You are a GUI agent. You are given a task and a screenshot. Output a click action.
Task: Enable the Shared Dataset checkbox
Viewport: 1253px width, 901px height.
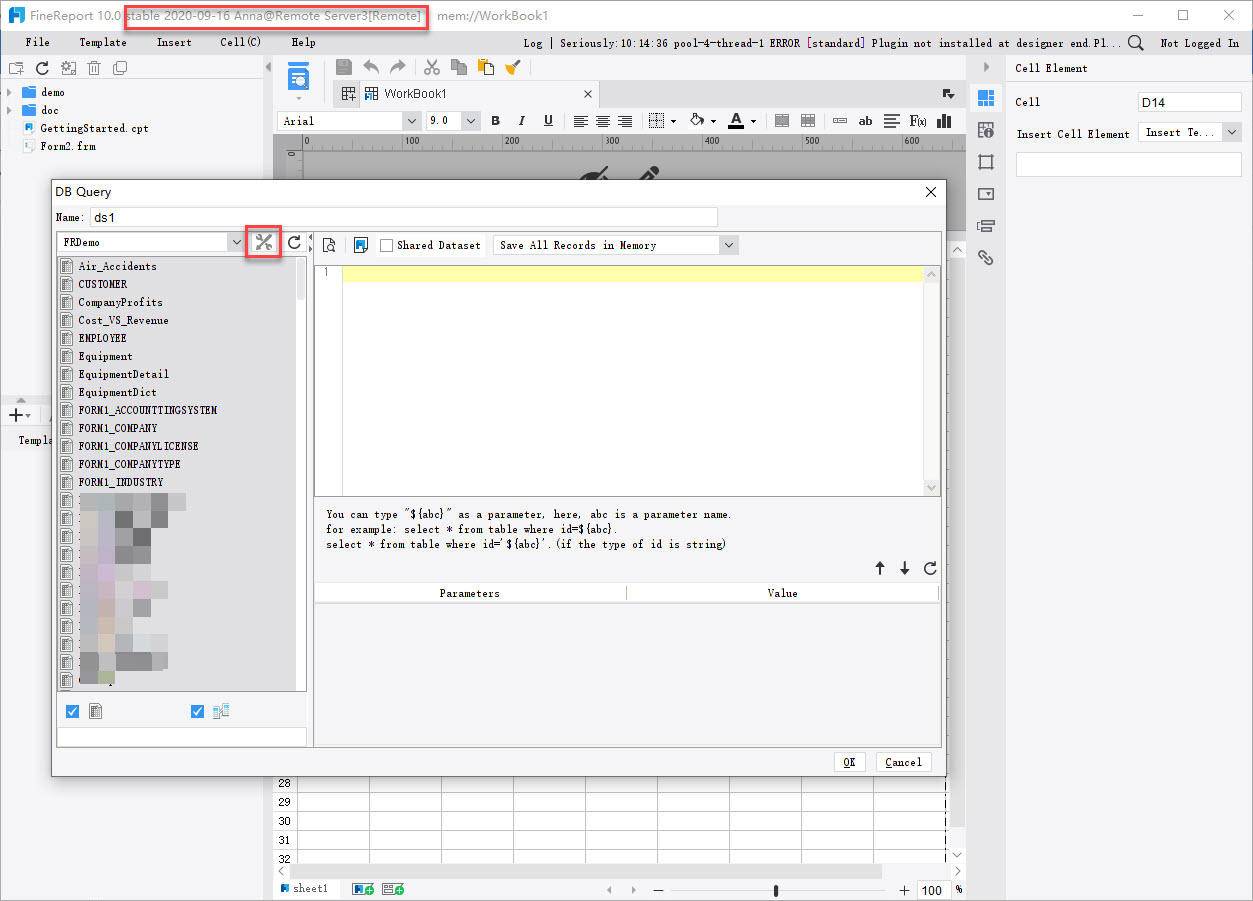[x=386, y=245]
